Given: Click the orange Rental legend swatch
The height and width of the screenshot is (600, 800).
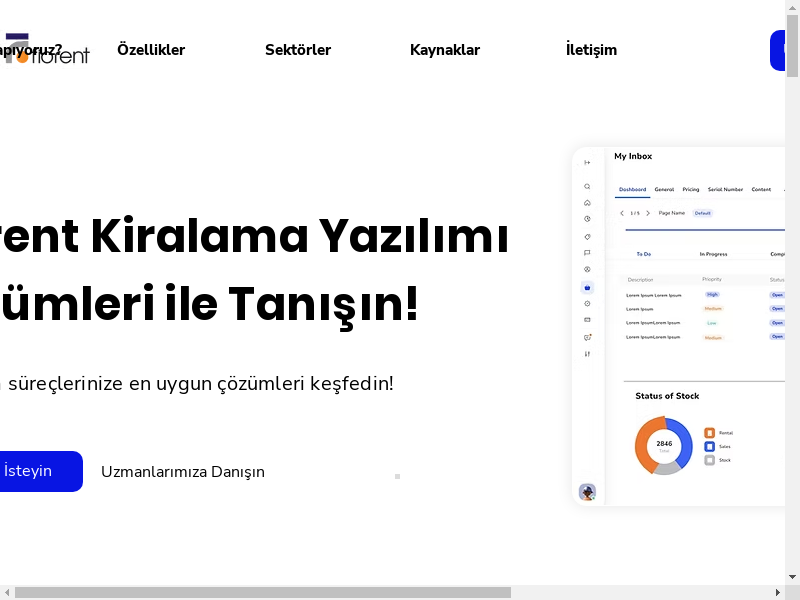Looking at the screenshot, I should click(x=709, y=433).
